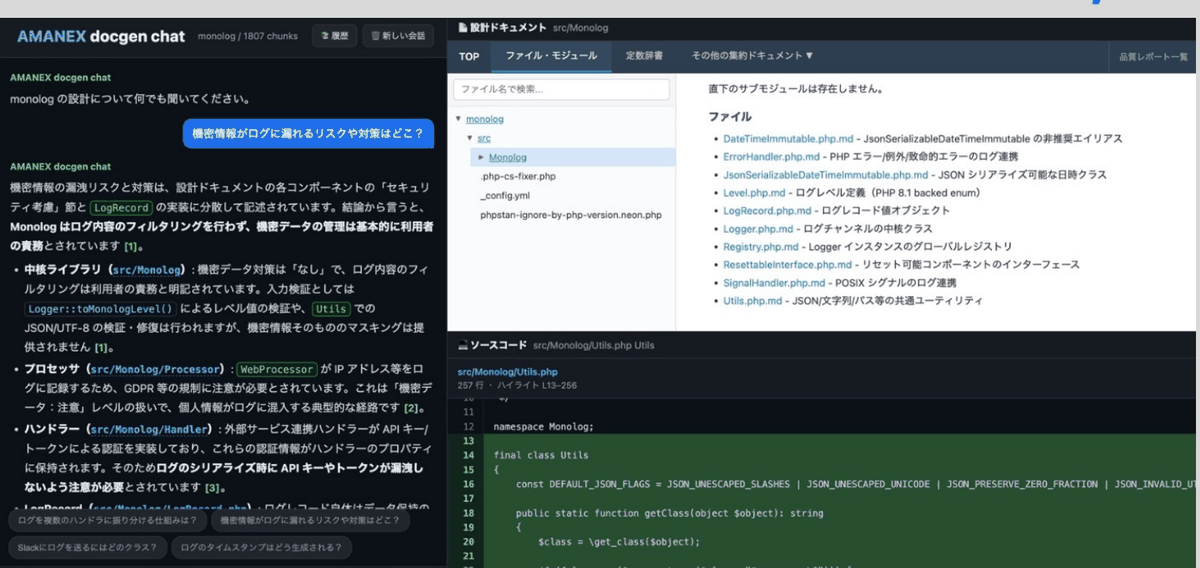Open DateTimeImmutable.php.md document link
Image resolution: width=1200 pixels, height=568 pixels.
pos(788,139)
